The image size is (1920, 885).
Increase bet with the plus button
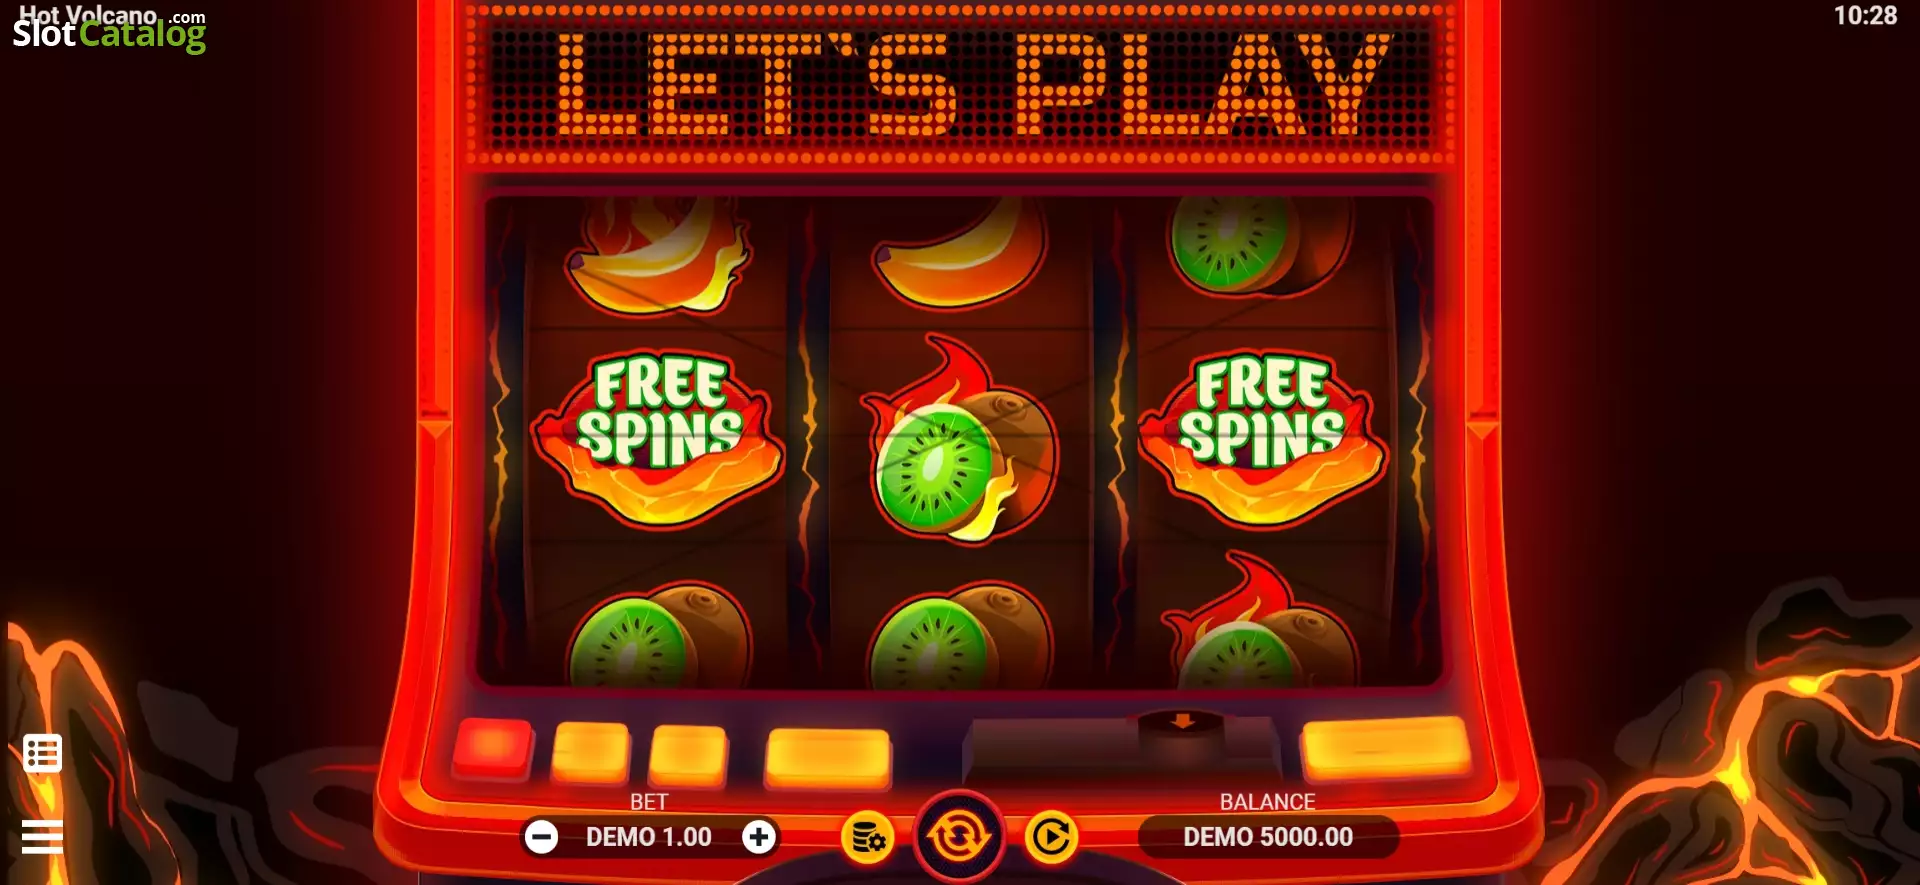759,837
